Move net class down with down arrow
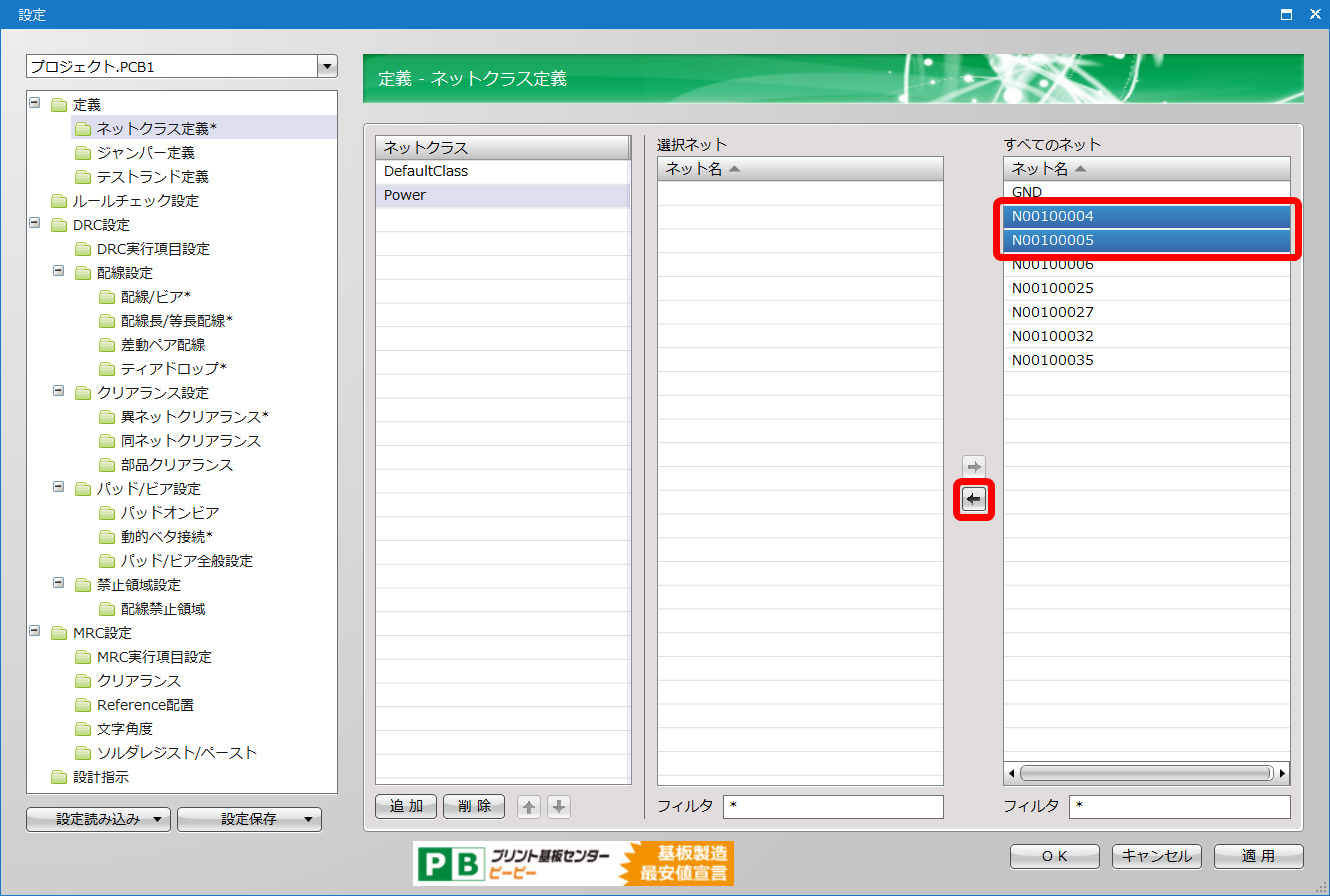 [x=559, y=807]
